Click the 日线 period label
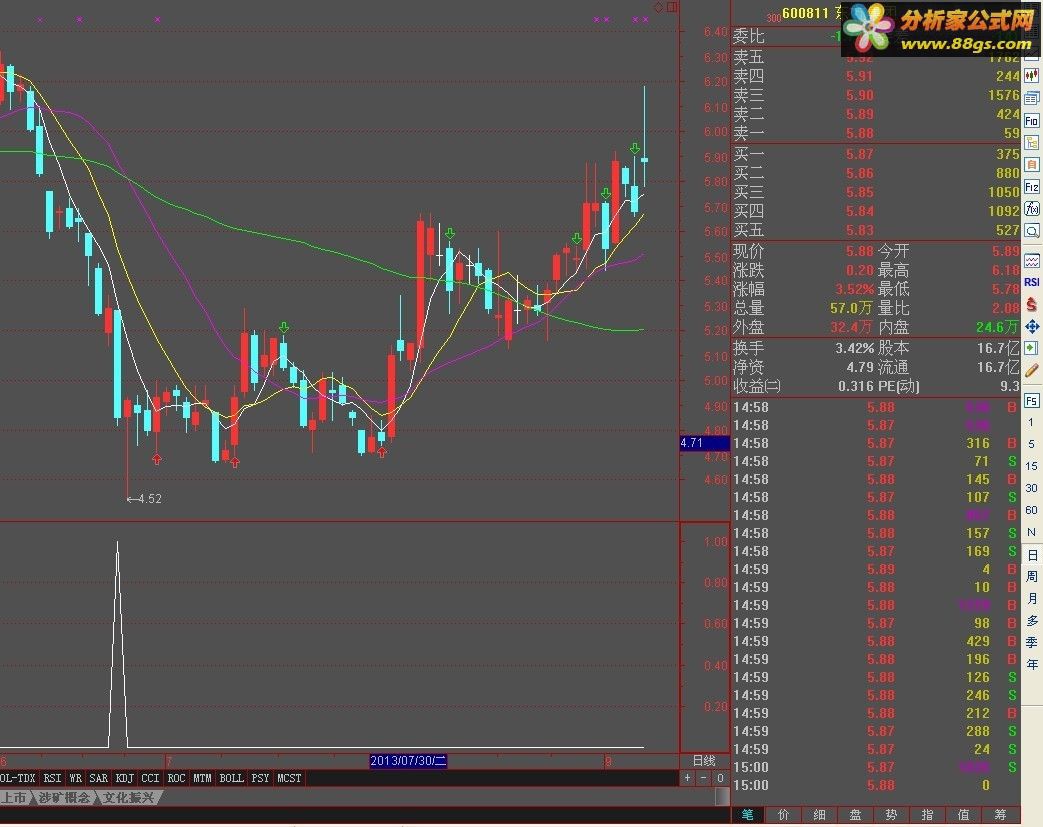This screenshot has height=827, width=1043. click(704, 760)
